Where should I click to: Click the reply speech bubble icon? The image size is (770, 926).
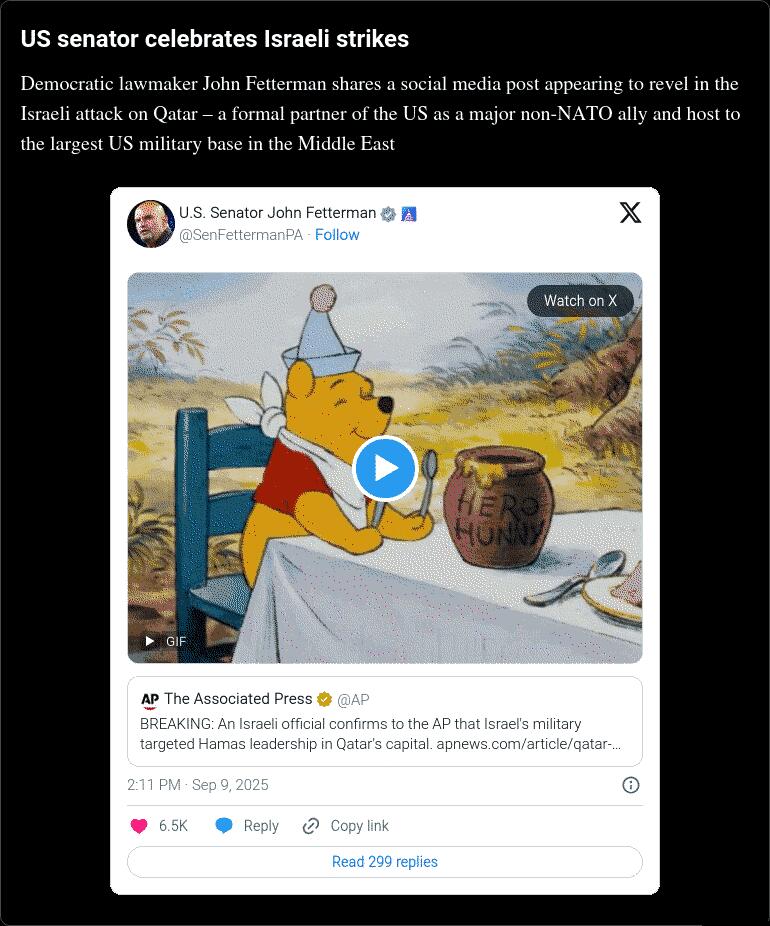[224, 826]
